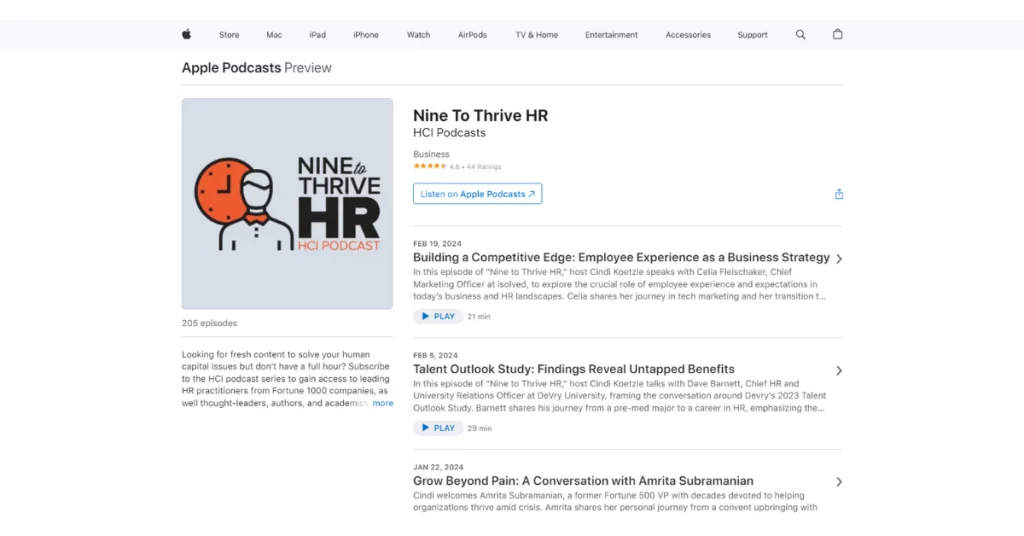Open the TV & Home menu
The width and height of the screenshot is (1024, 536).
click(536, 35)
